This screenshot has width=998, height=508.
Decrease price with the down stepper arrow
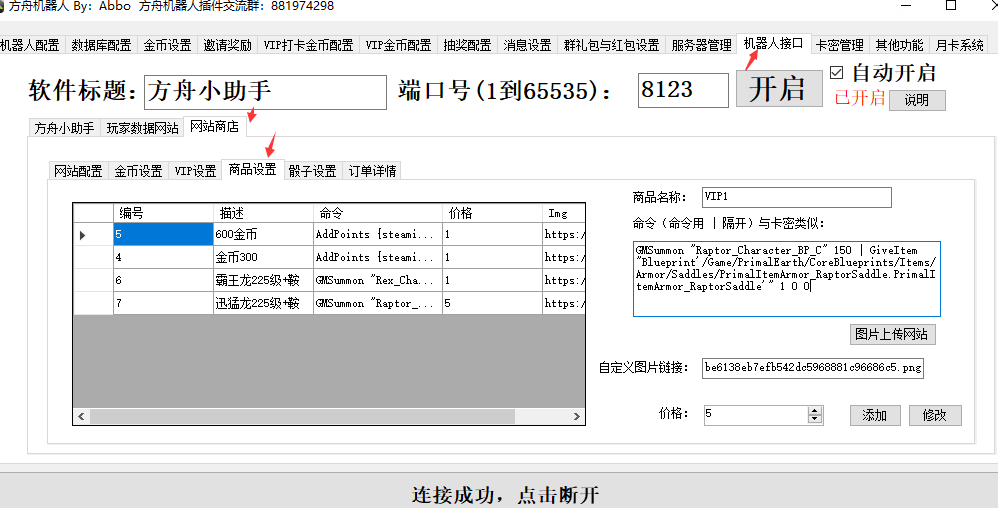click(815, 418)
